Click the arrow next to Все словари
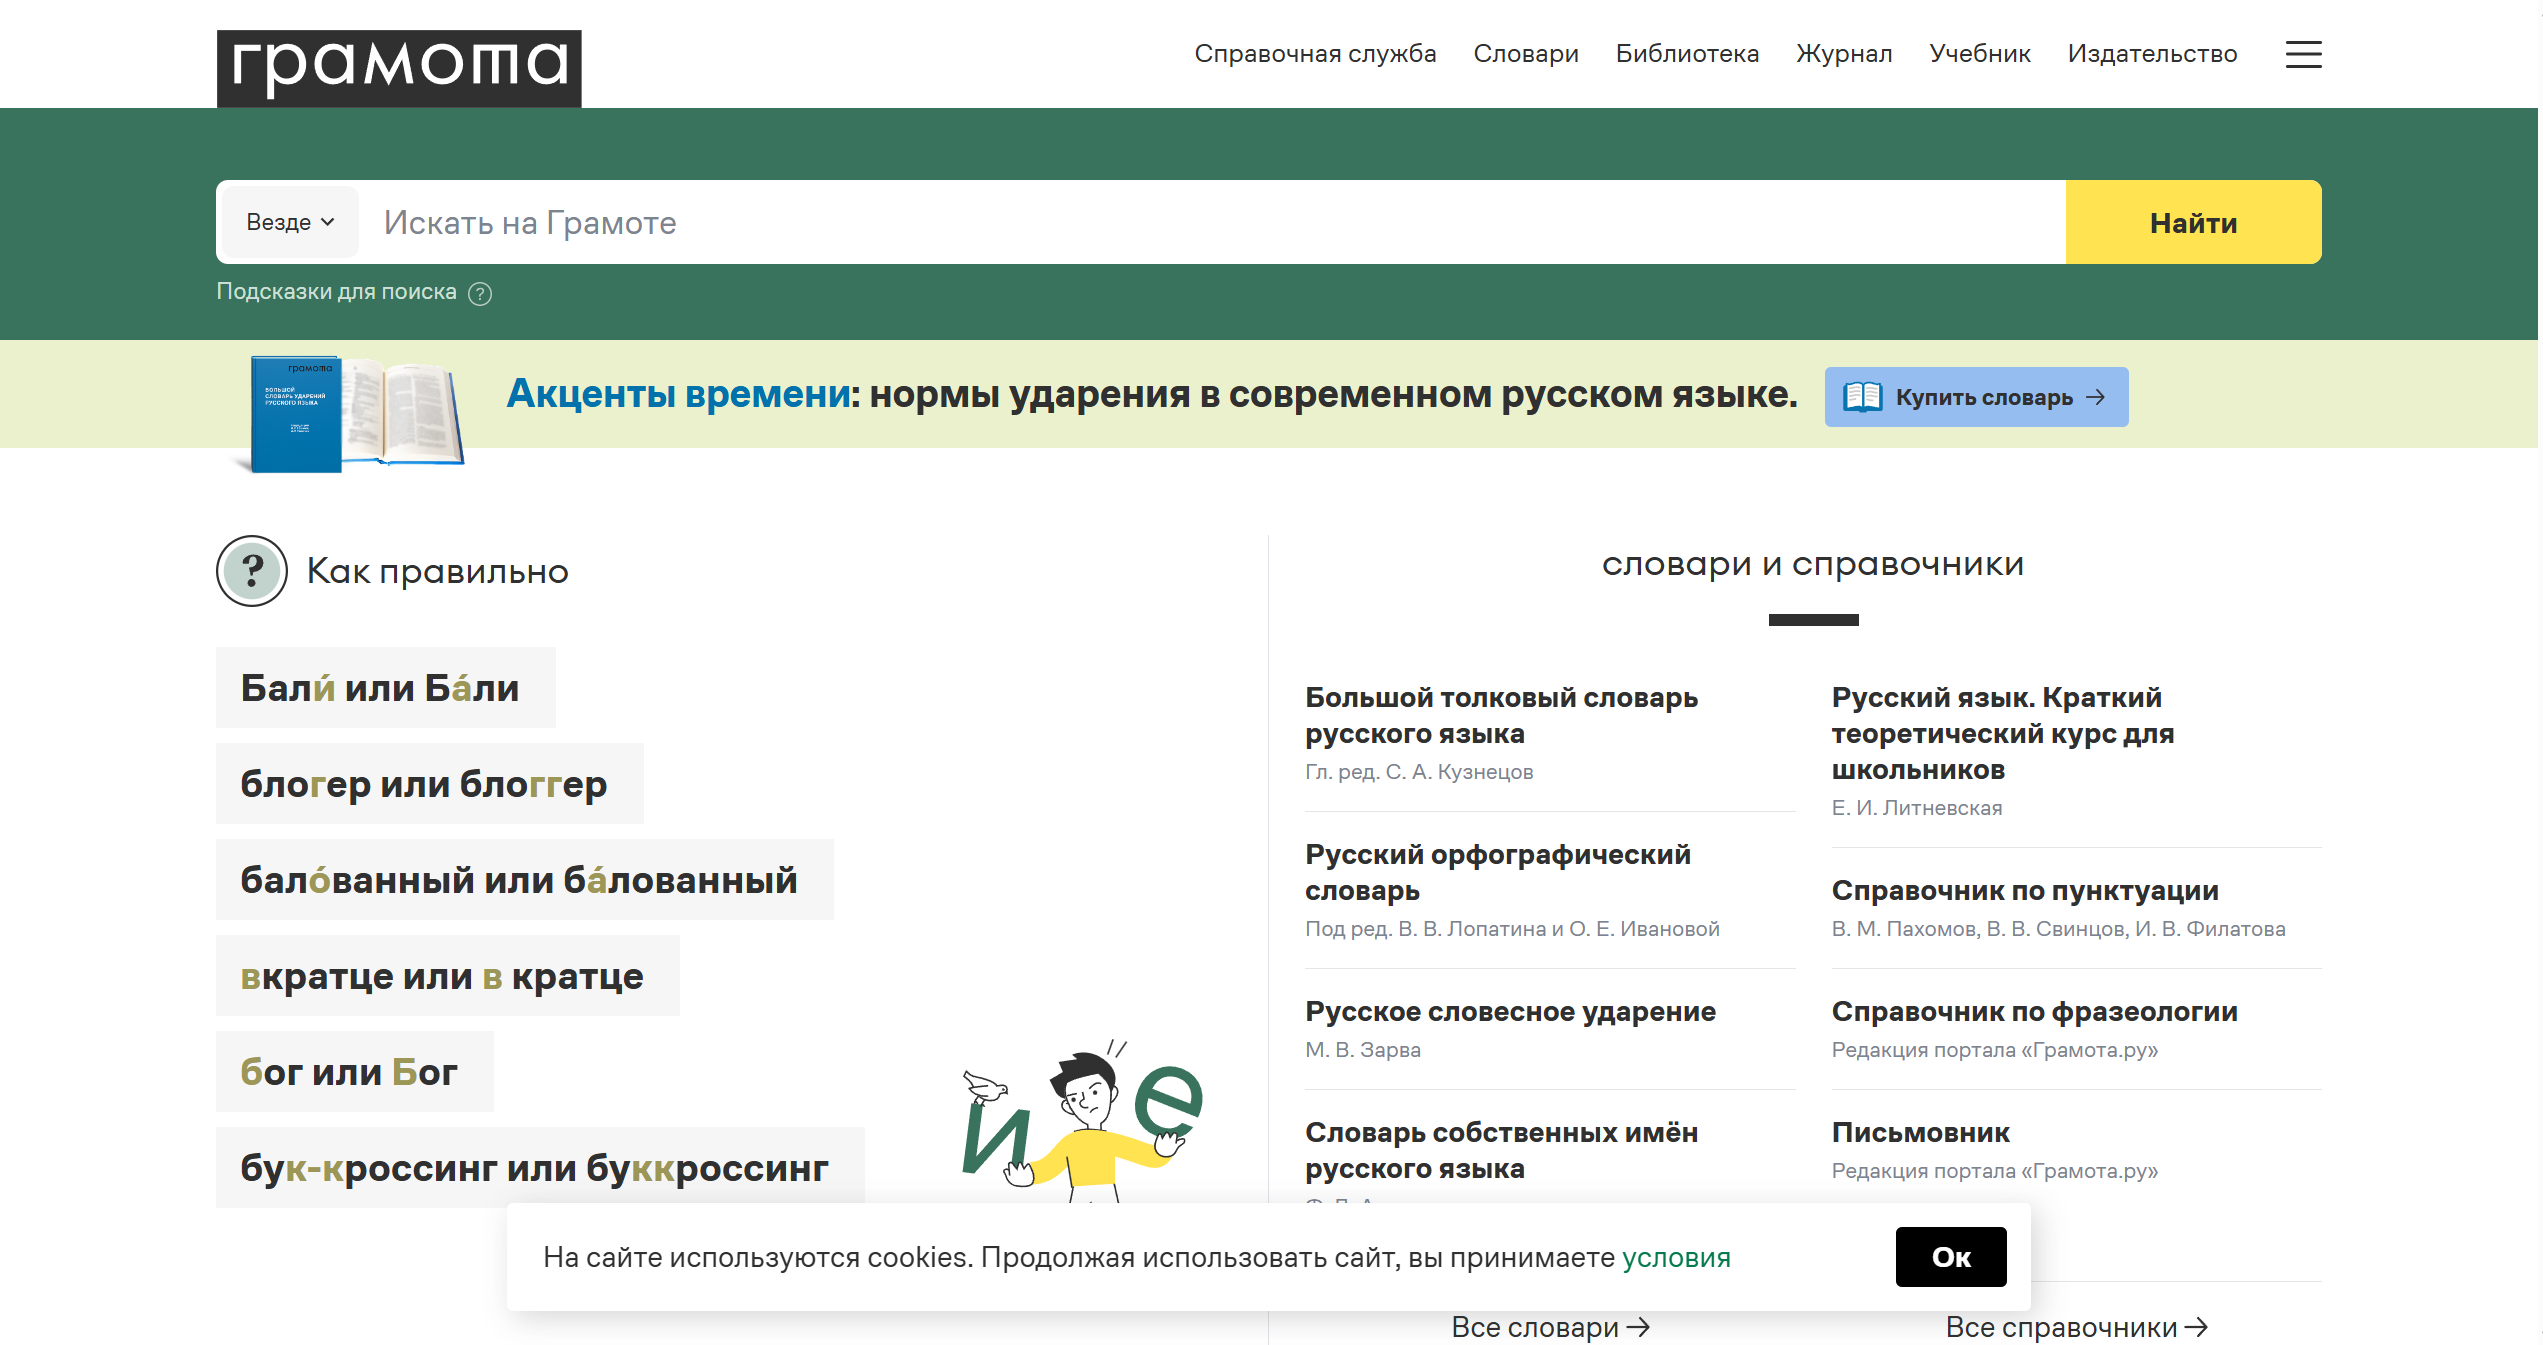The height and width of the screenshot is (1345, 2543). [x=1641, y=1327]
